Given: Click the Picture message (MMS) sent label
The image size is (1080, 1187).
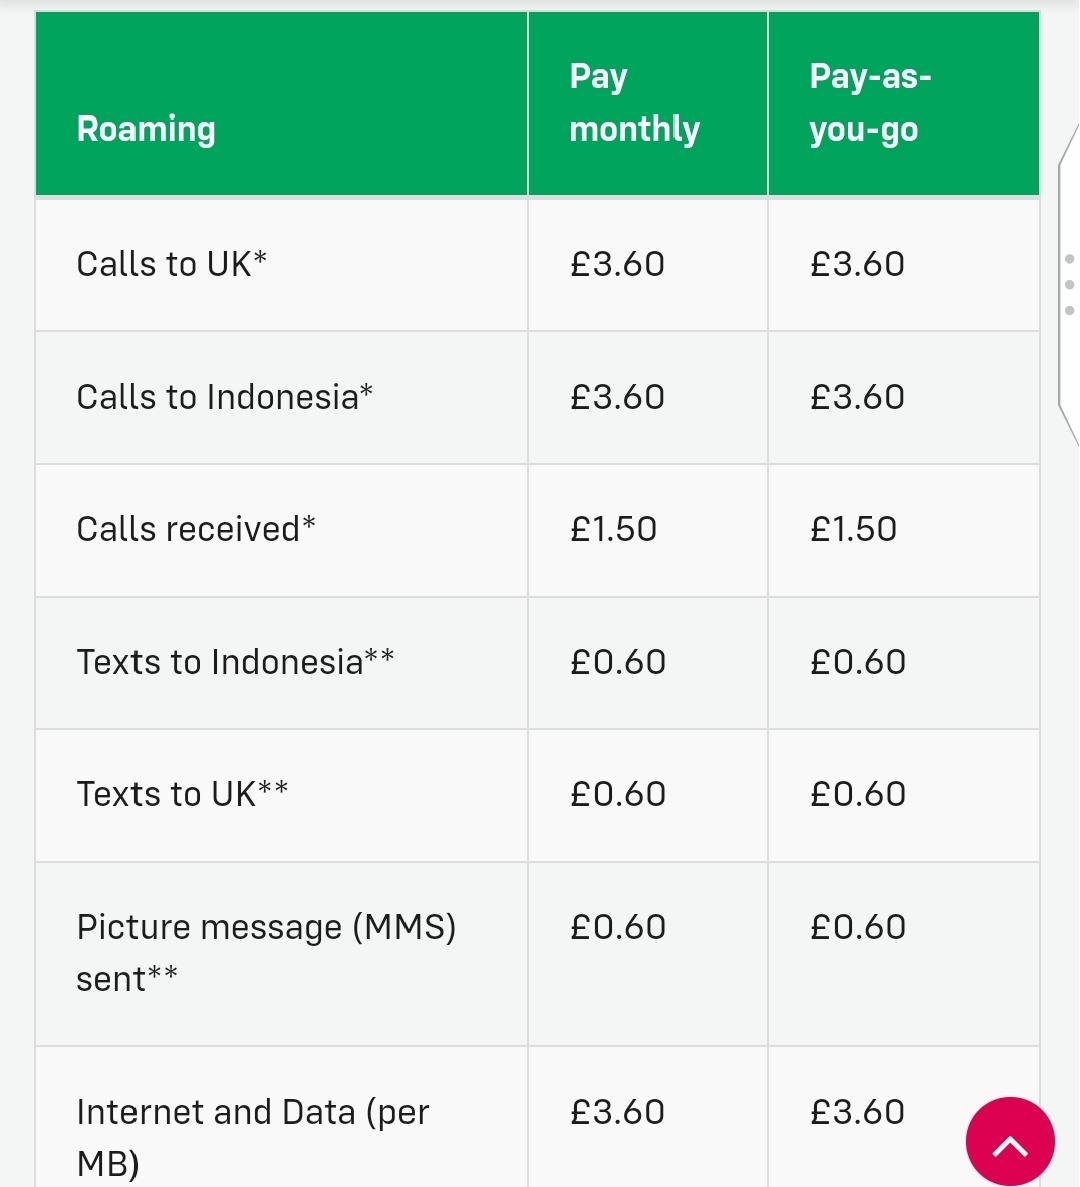Looking at the screenshot, I should 266,953.
